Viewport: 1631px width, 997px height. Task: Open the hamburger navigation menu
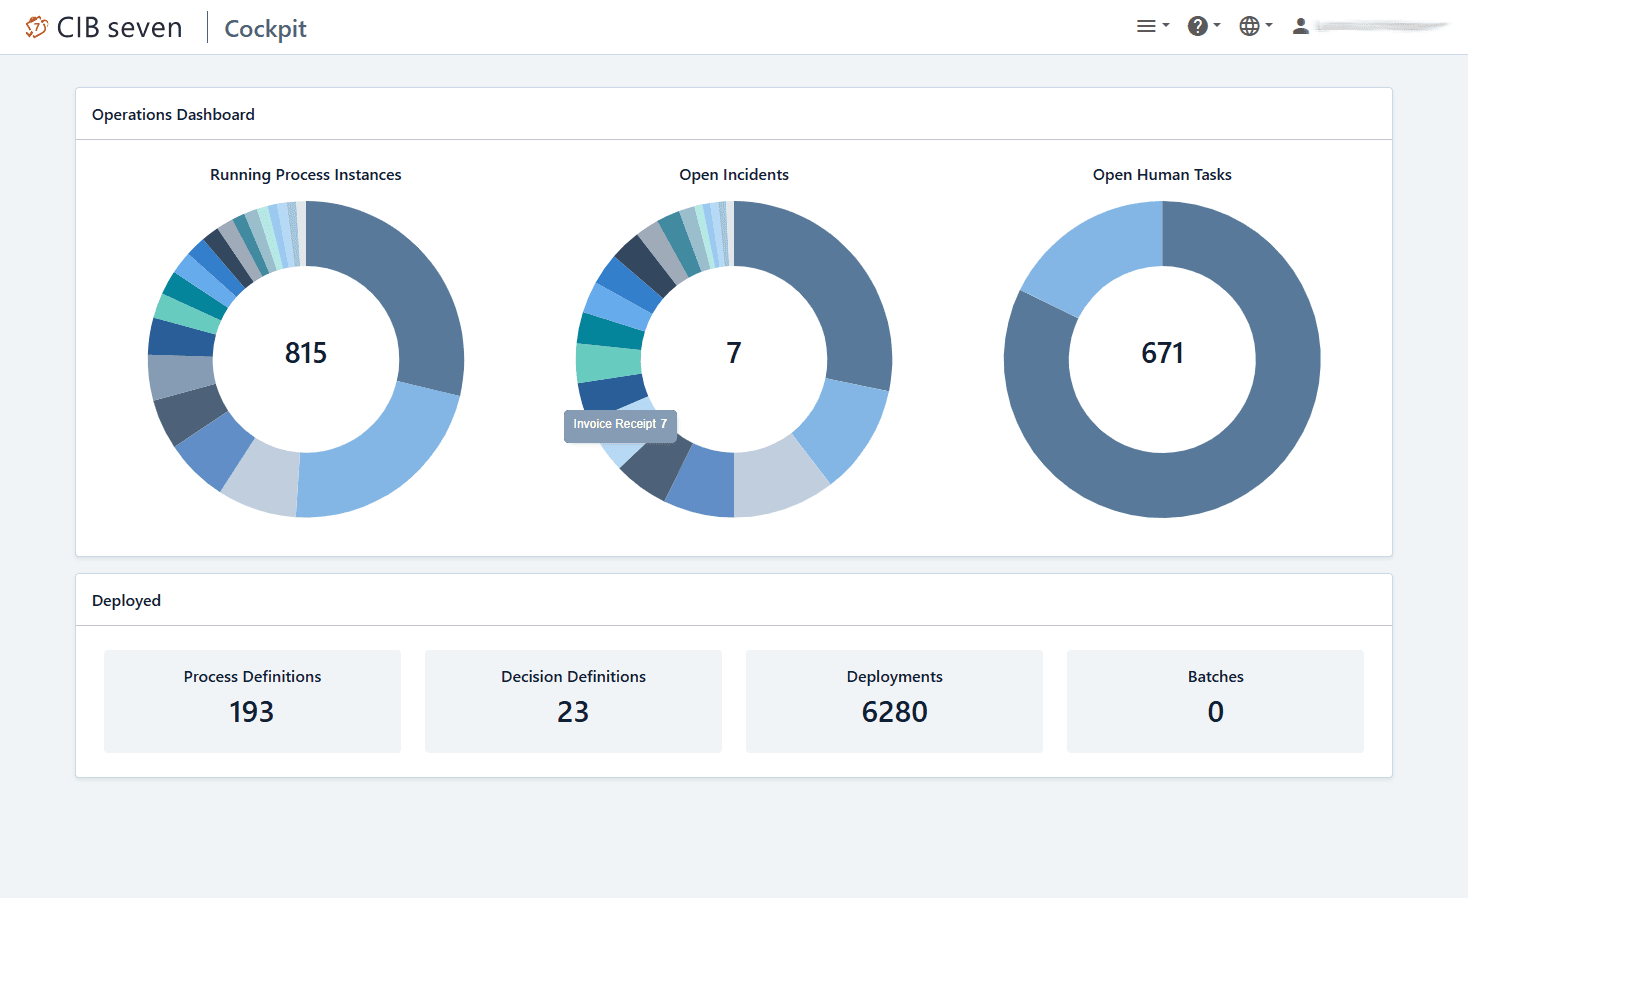pyautogui.click(x=1152, y=27)
